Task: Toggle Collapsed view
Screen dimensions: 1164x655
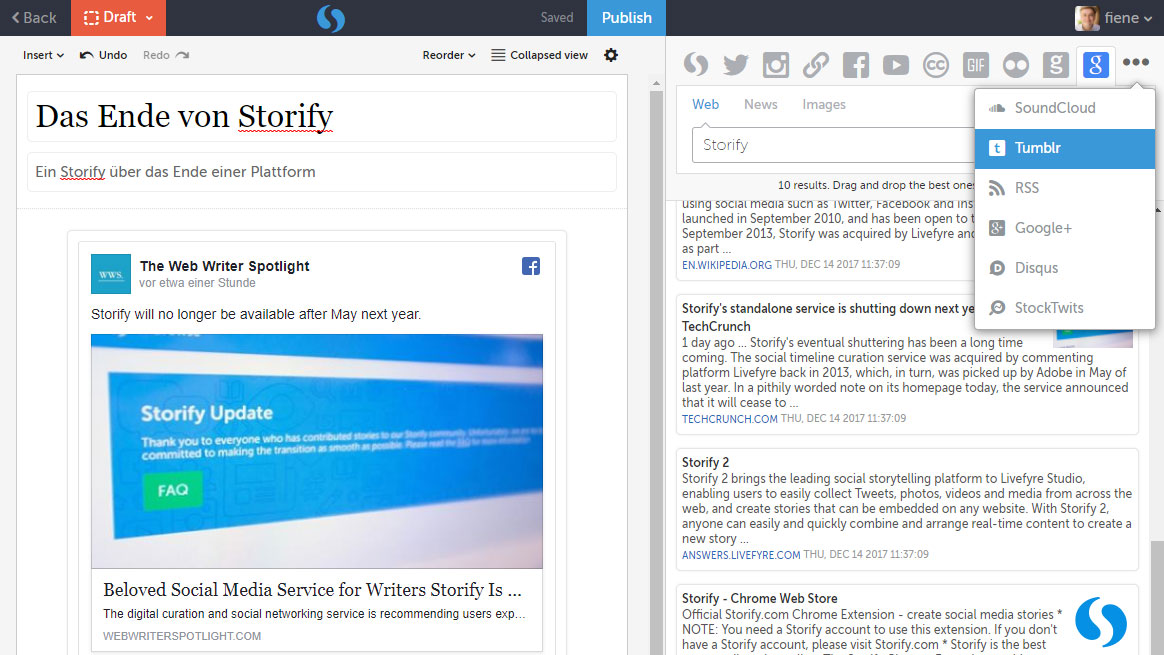Action: point(540,55)
